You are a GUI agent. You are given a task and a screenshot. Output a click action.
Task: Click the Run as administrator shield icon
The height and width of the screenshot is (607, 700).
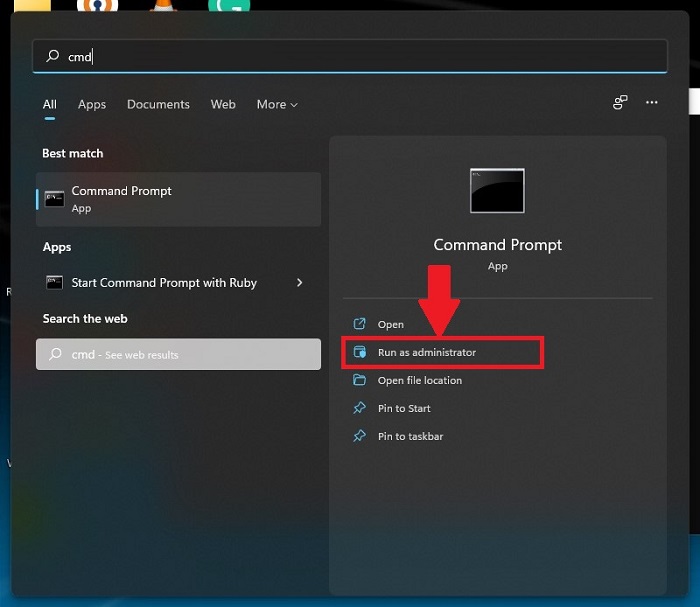(x=359, y=352)
